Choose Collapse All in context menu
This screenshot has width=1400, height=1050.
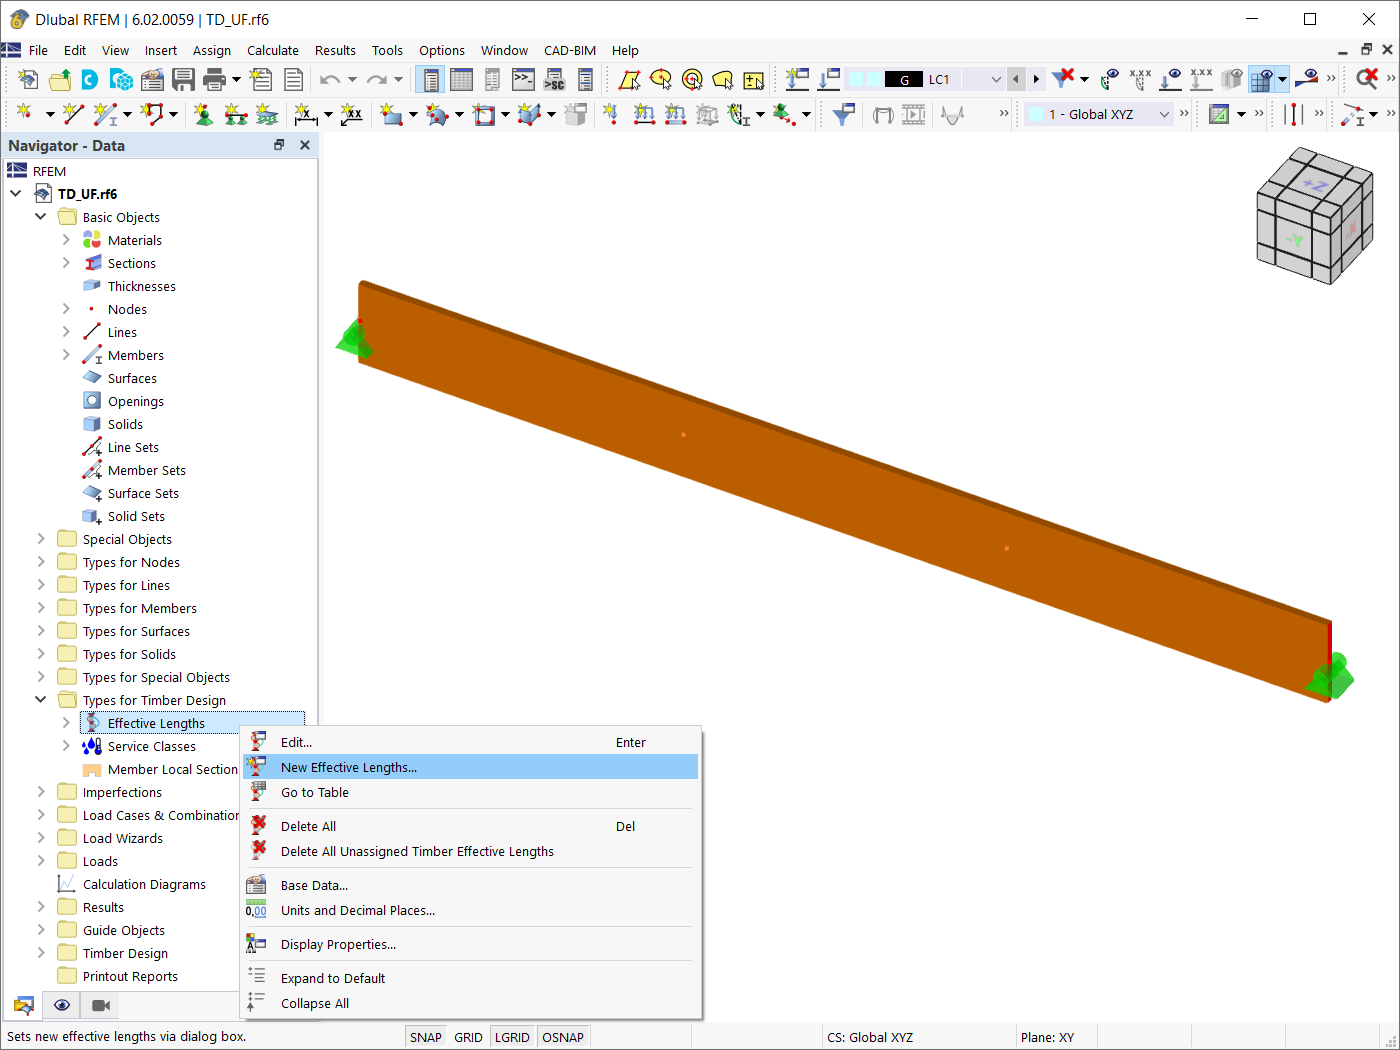click(470, 1003)
